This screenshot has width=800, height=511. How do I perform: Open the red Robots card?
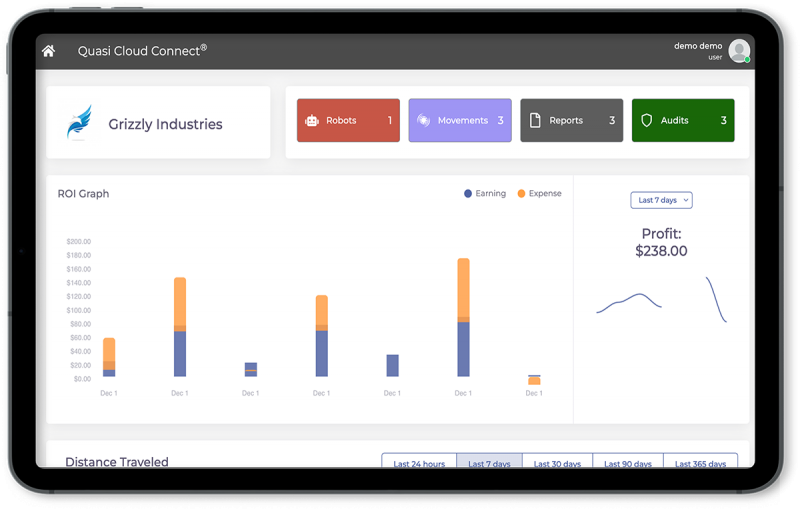click(348, 121)
